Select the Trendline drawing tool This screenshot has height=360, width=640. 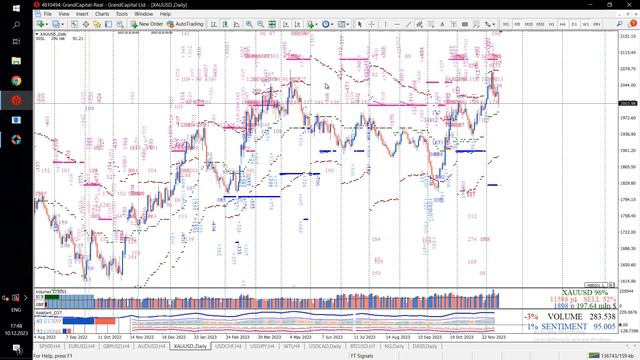(408, 24)
